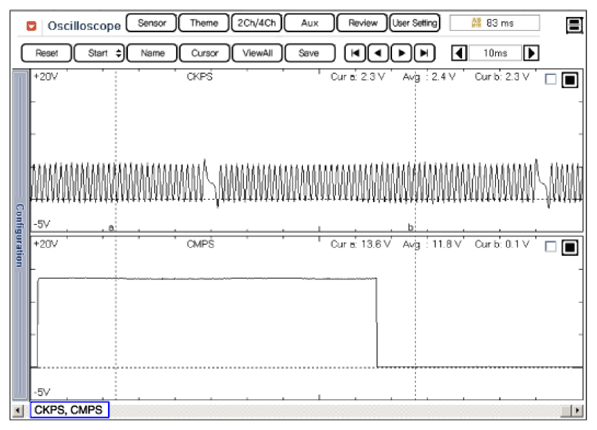The height and width of the screenshot is (430, 597).
Task: Increase time base with right arrow
Action: [x=531, y=53]
